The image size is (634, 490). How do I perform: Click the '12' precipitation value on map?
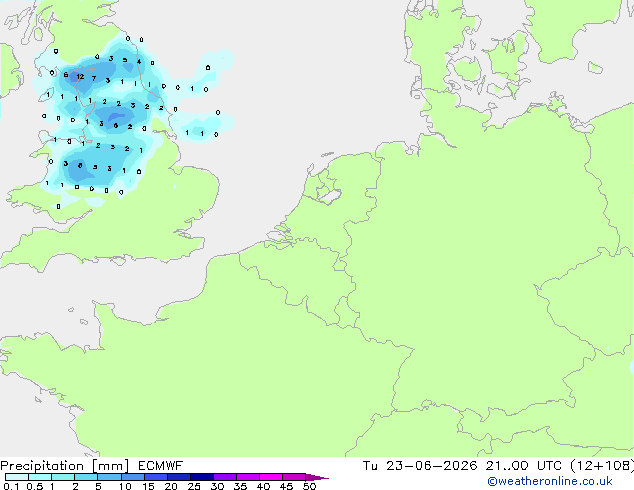pyautogui.click(x=80, y=76)
